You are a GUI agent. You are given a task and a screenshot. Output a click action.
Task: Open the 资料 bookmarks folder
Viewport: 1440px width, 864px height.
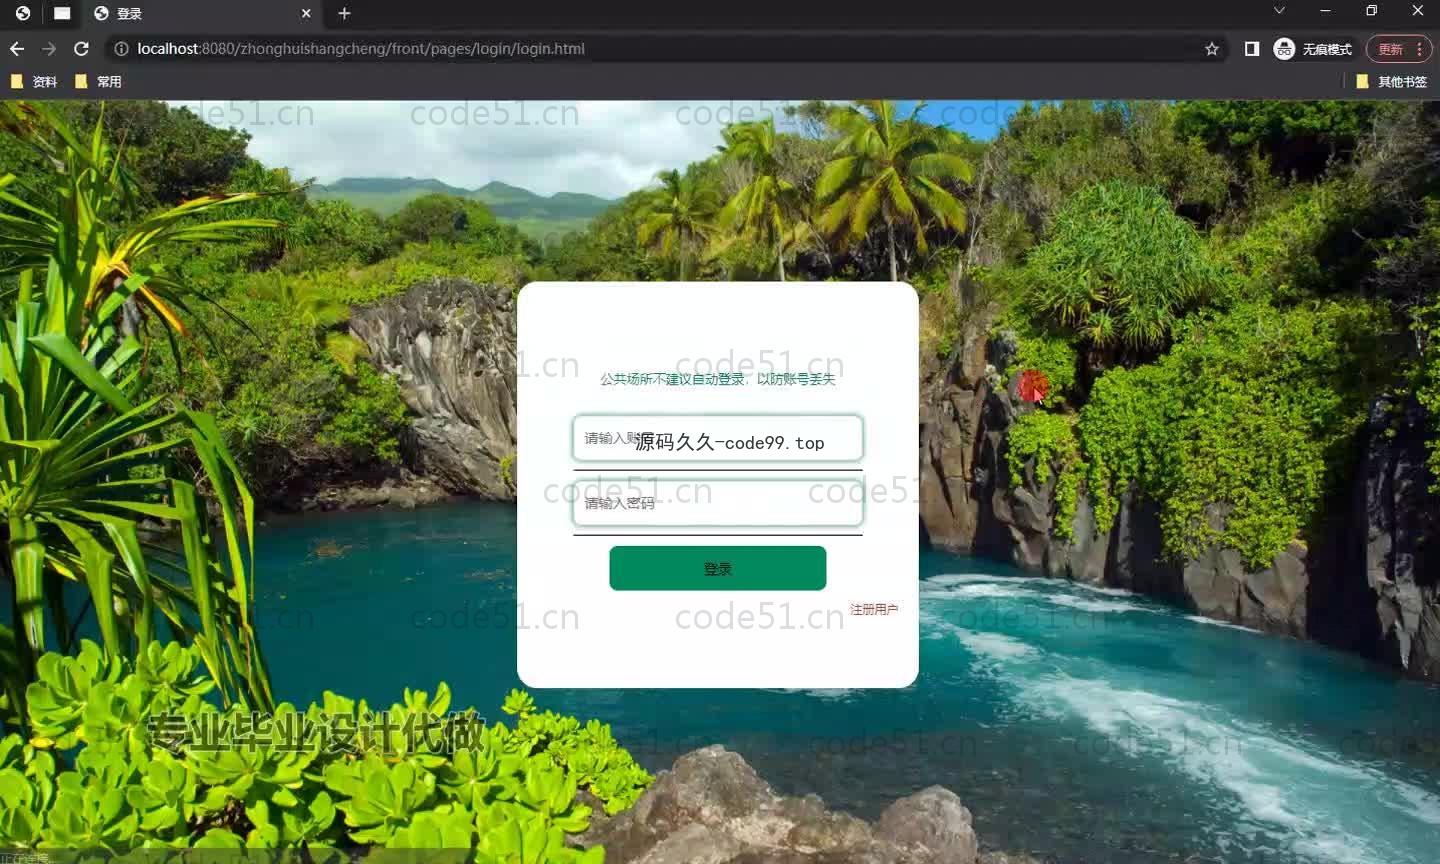point(34,82)
